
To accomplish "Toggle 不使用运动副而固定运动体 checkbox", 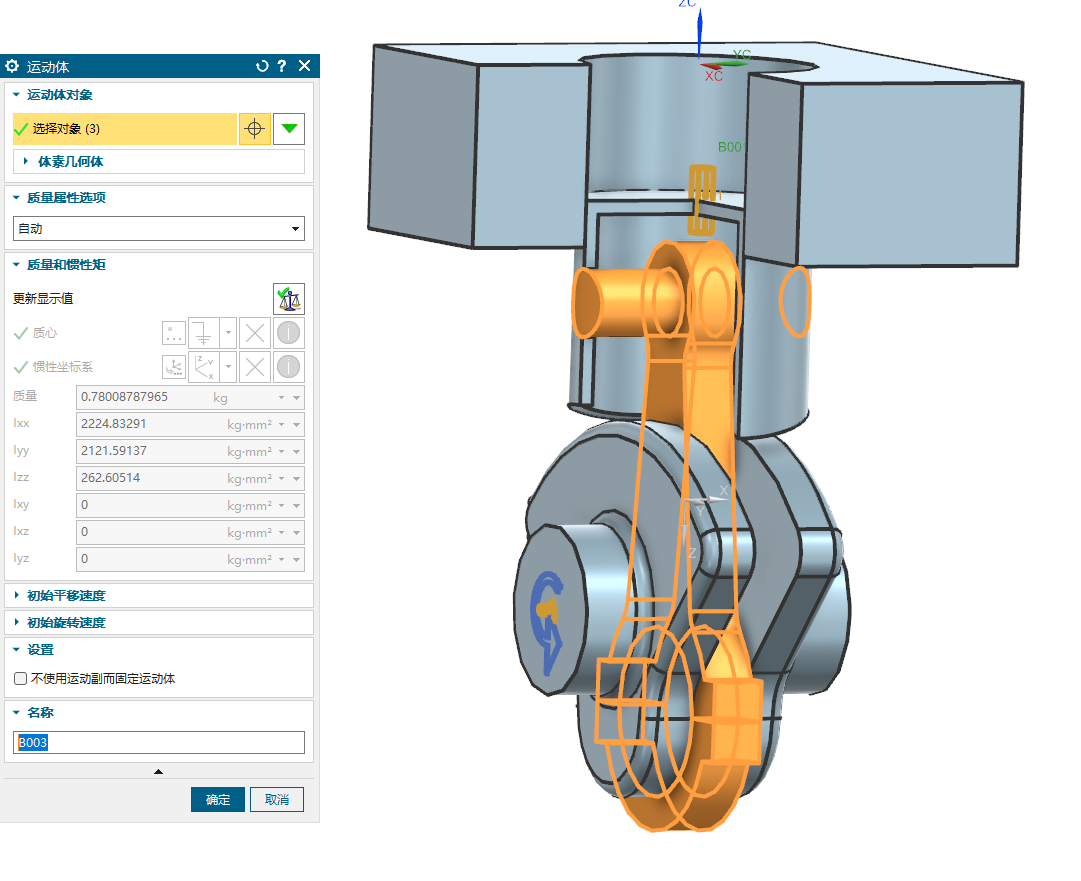I will (x=21, y=679).
